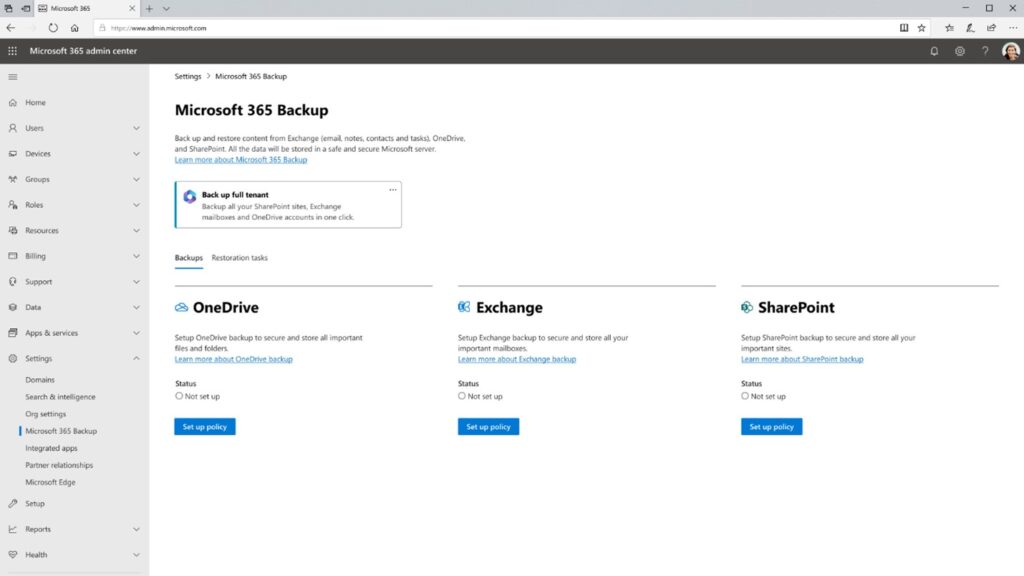This screenshot has height=576, width=1024.
Task: Select the Backups tab
Action: click(x=188, y=257)
